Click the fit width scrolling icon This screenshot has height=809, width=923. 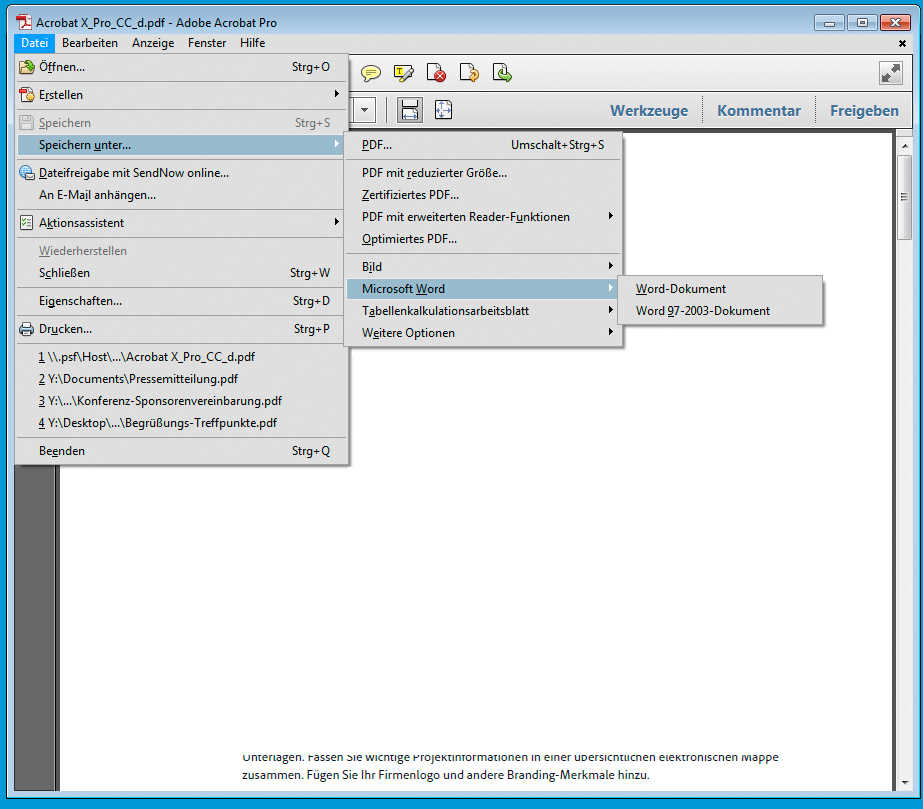click(x=410, y=110)
